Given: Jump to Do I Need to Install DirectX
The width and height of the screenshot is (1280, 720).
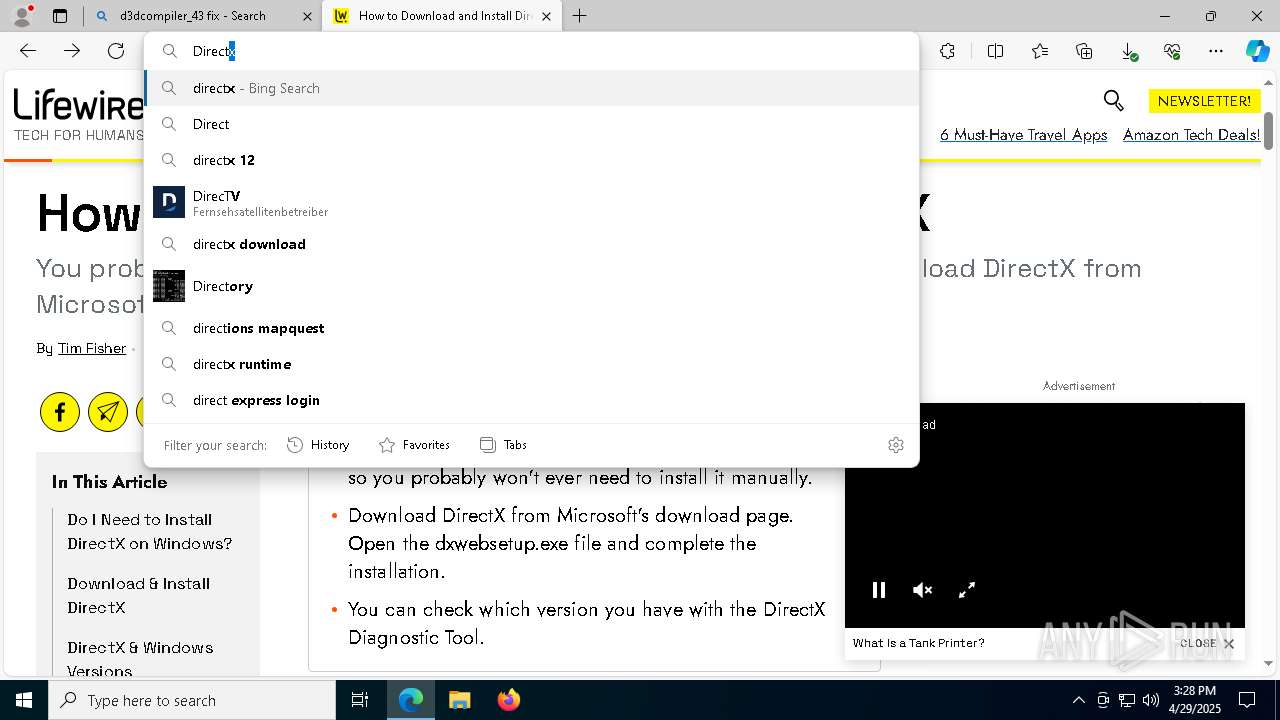Looking at the screenshot, I should pyautogui.click(x=150, y=532).
